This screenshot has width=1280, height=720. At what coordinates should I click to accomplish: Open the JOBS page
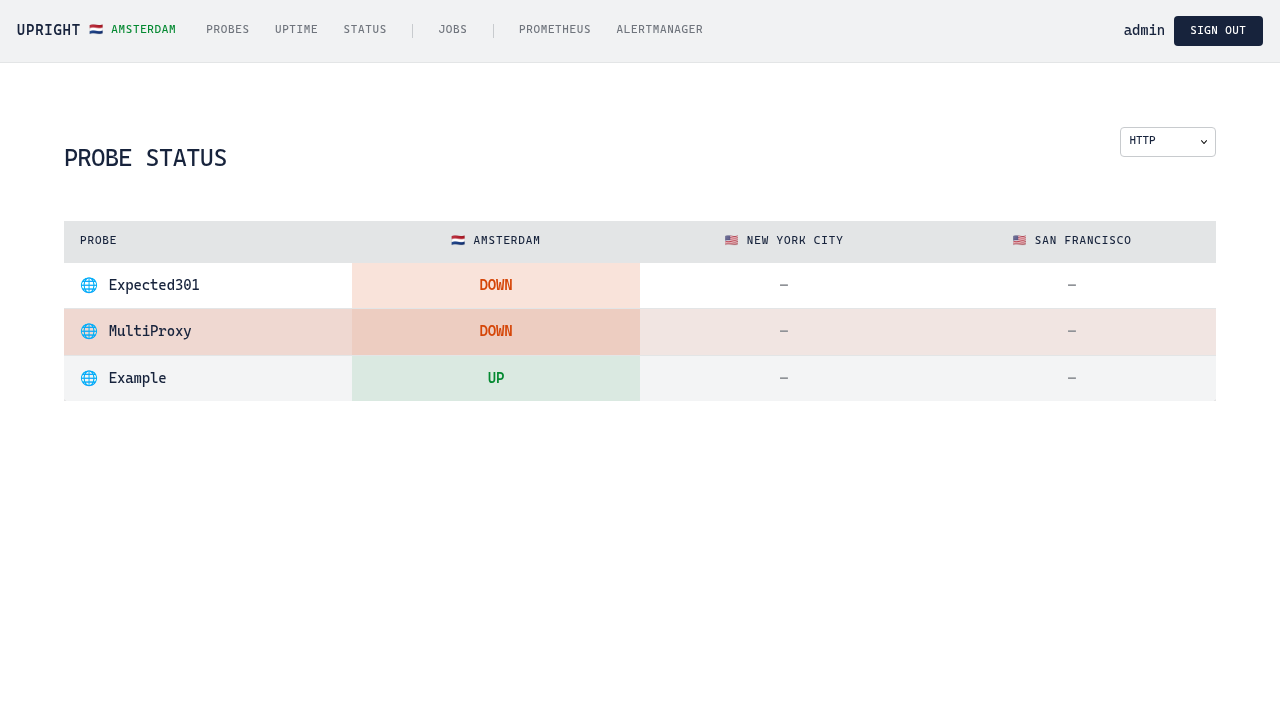pos(452,29)
